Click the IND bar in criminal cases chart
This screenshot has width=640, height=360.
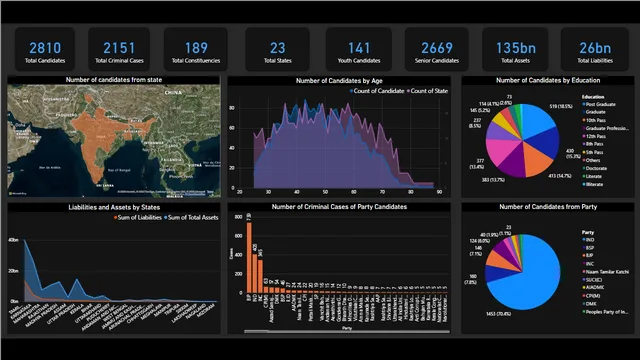[255, 273]
